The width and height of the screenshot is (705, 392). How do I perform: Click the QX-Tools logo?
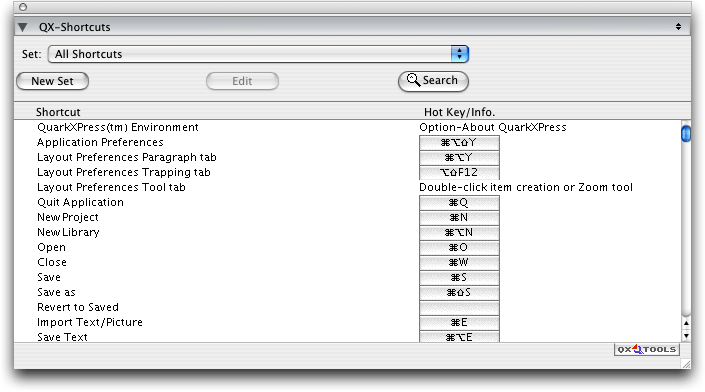647,349
